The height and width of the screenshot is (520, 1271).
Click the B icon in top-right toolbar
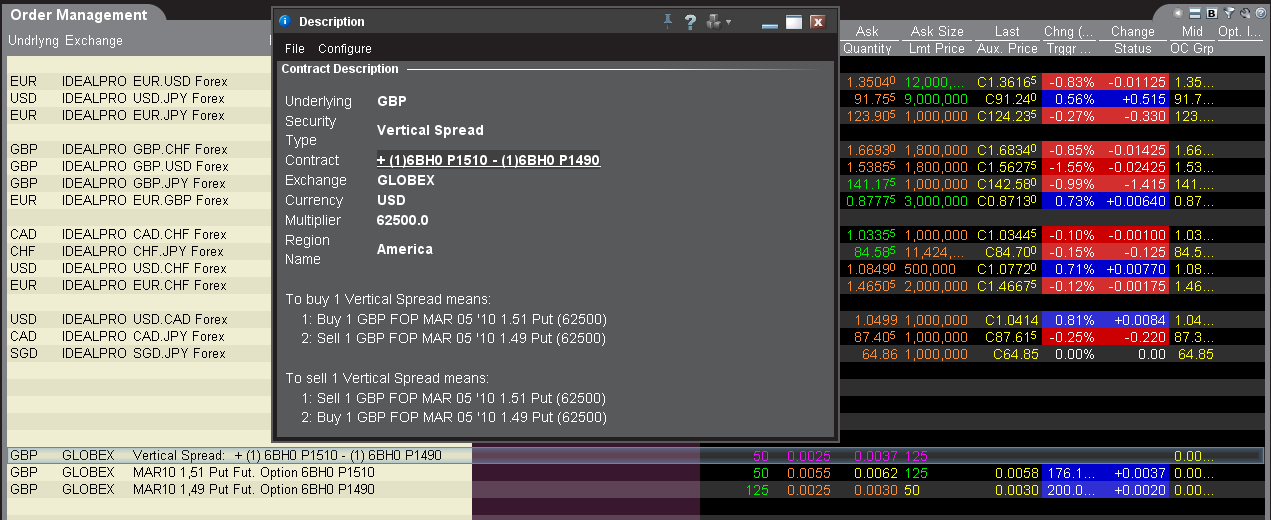pos(1212,13)
